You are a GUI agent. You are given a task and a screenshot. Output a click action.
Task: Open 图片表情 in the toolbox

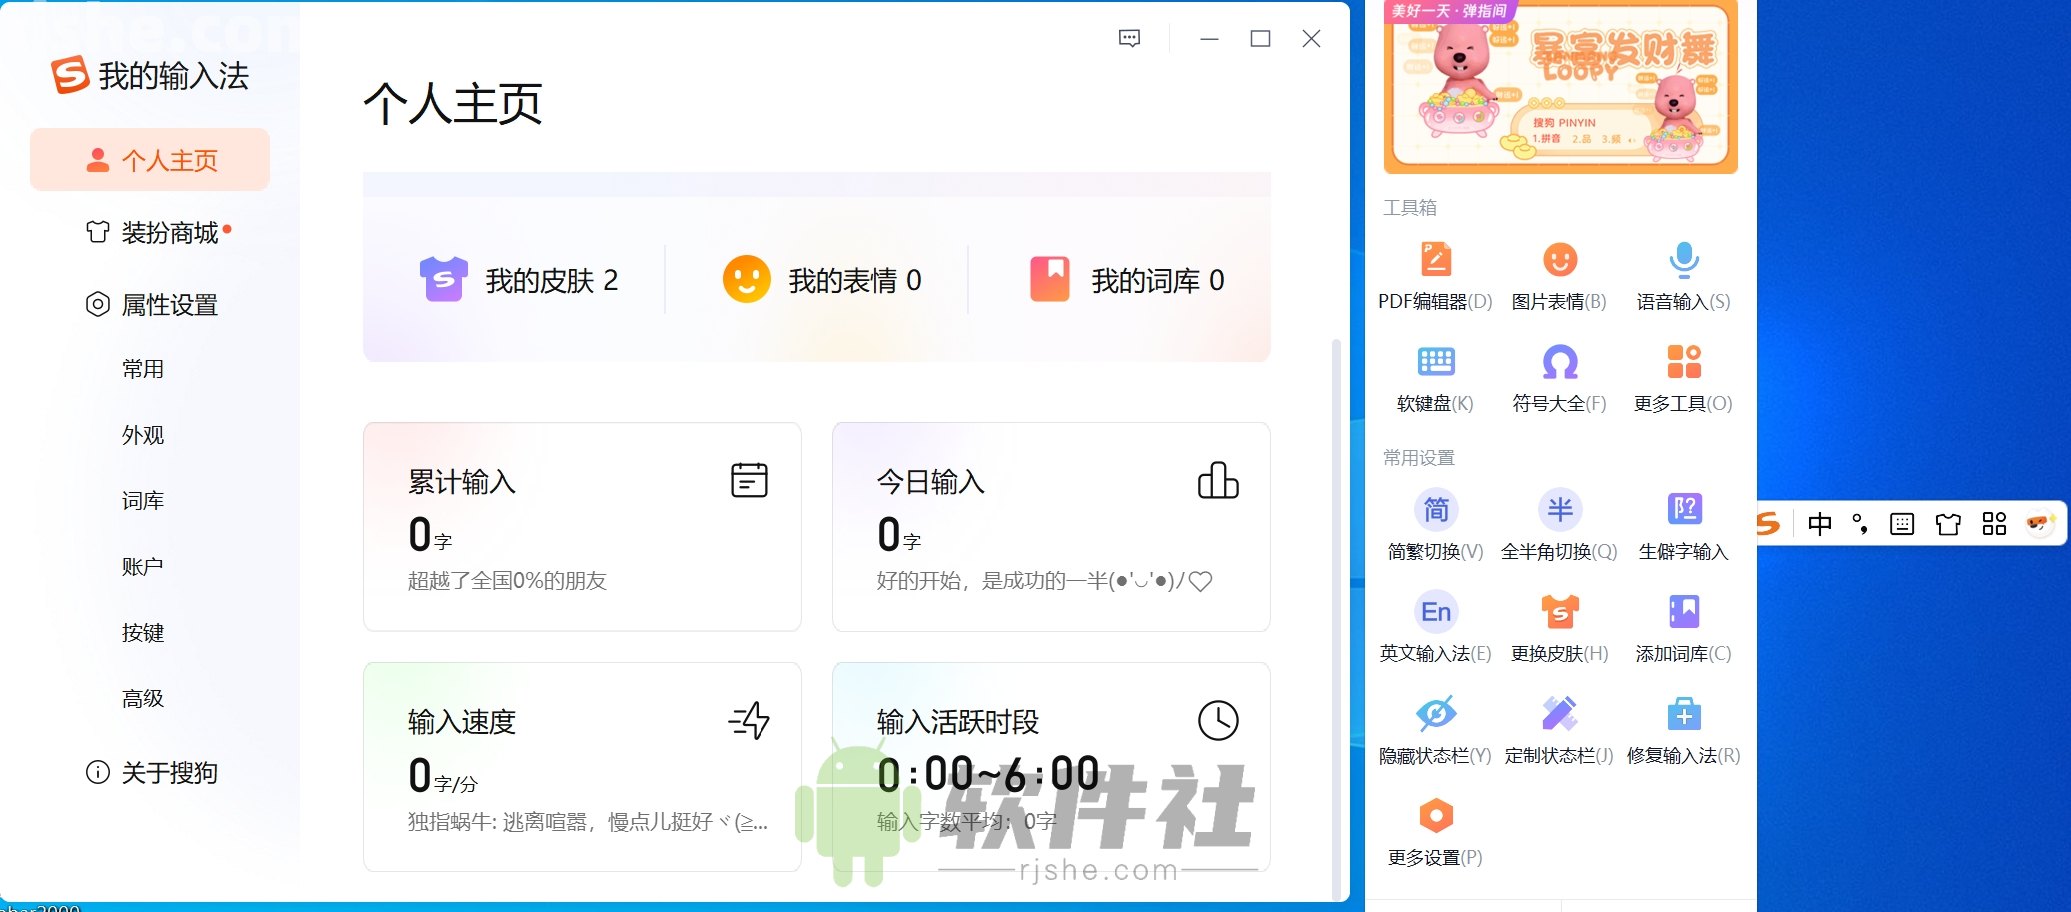coord(1559,276)
